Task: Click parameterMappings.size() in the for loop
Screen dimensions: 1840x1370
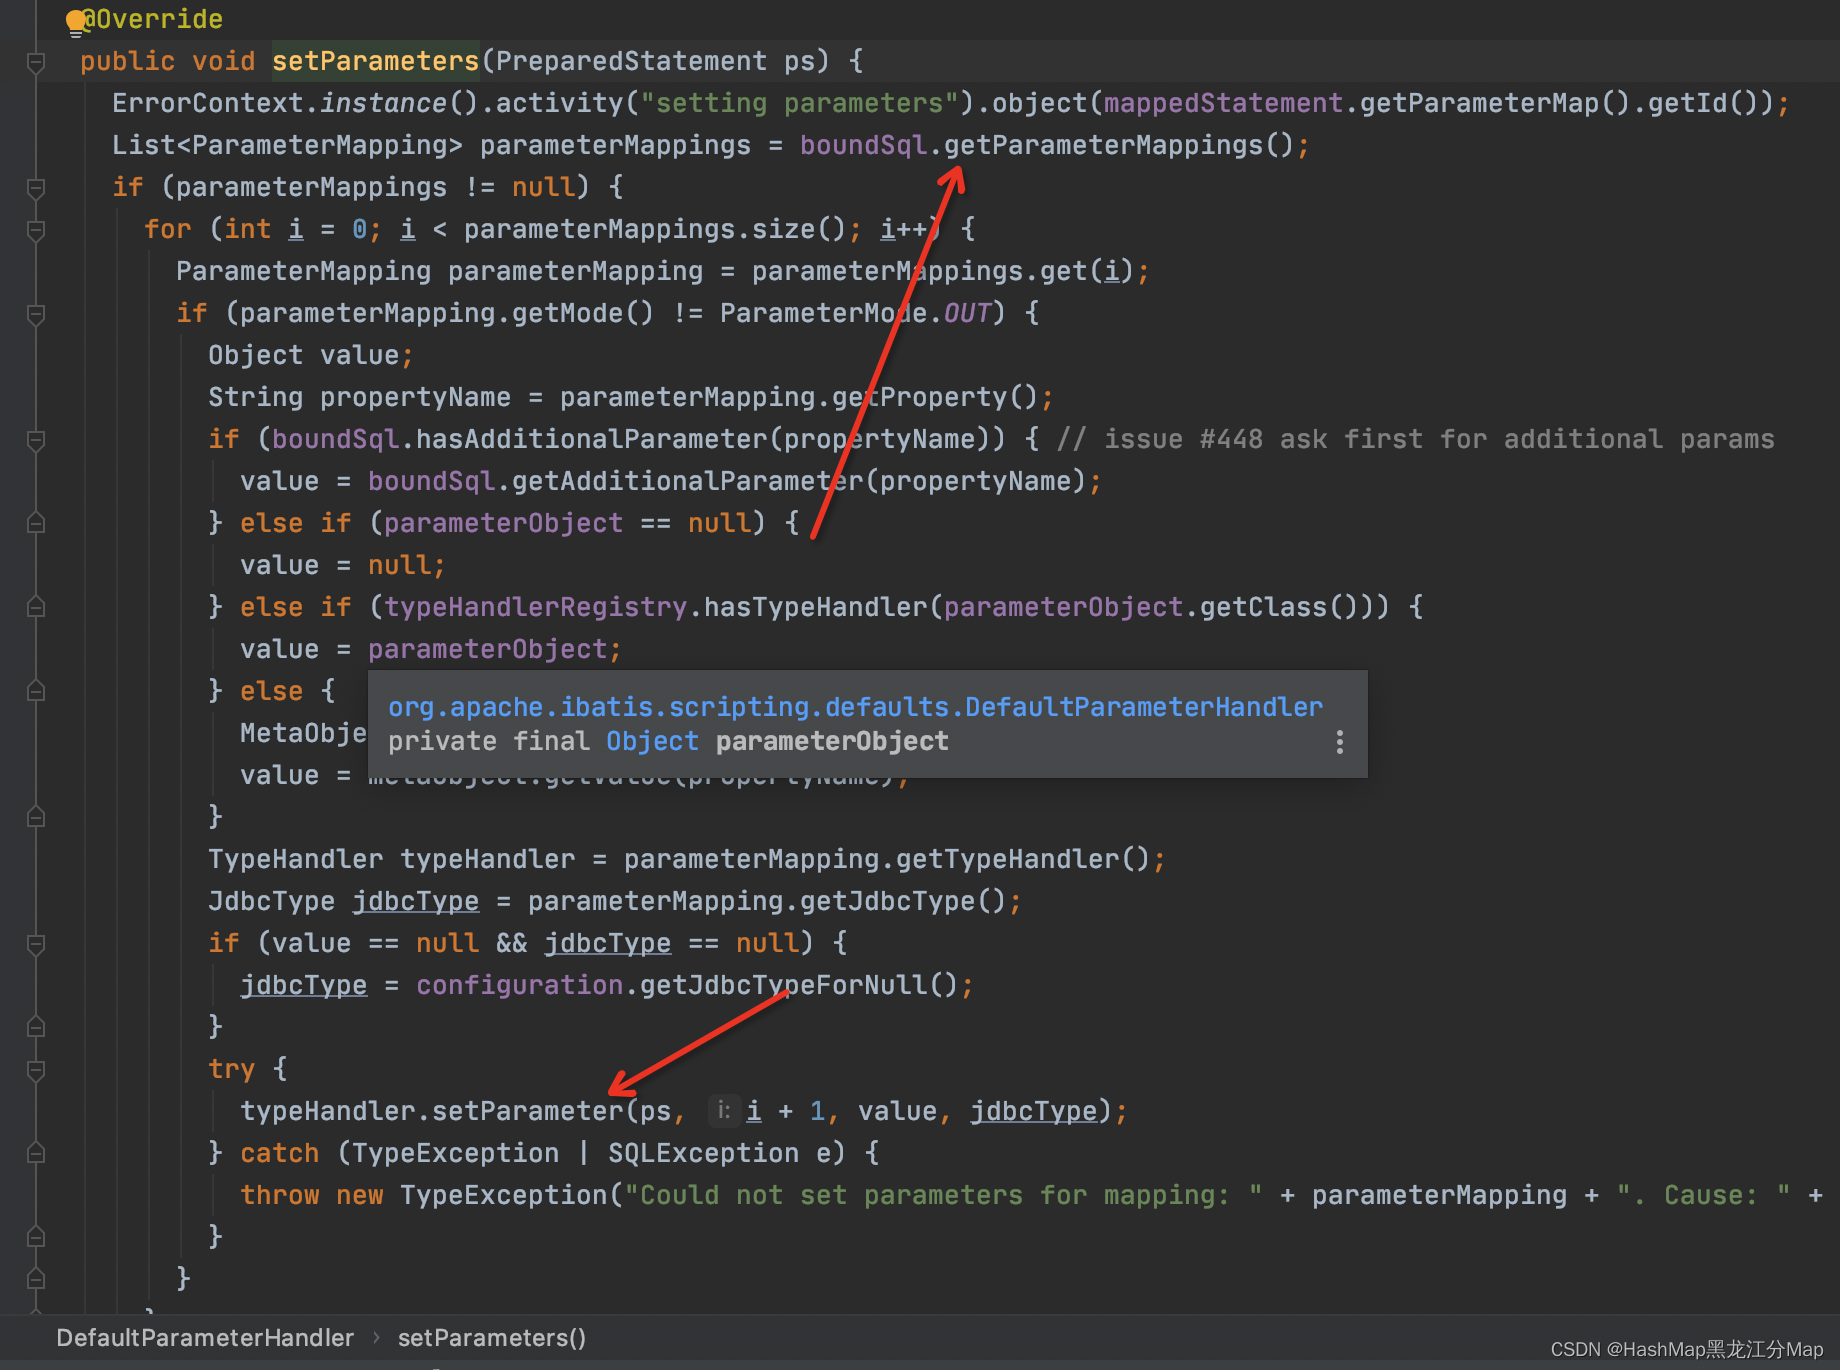Action: [x=655, y=229]
